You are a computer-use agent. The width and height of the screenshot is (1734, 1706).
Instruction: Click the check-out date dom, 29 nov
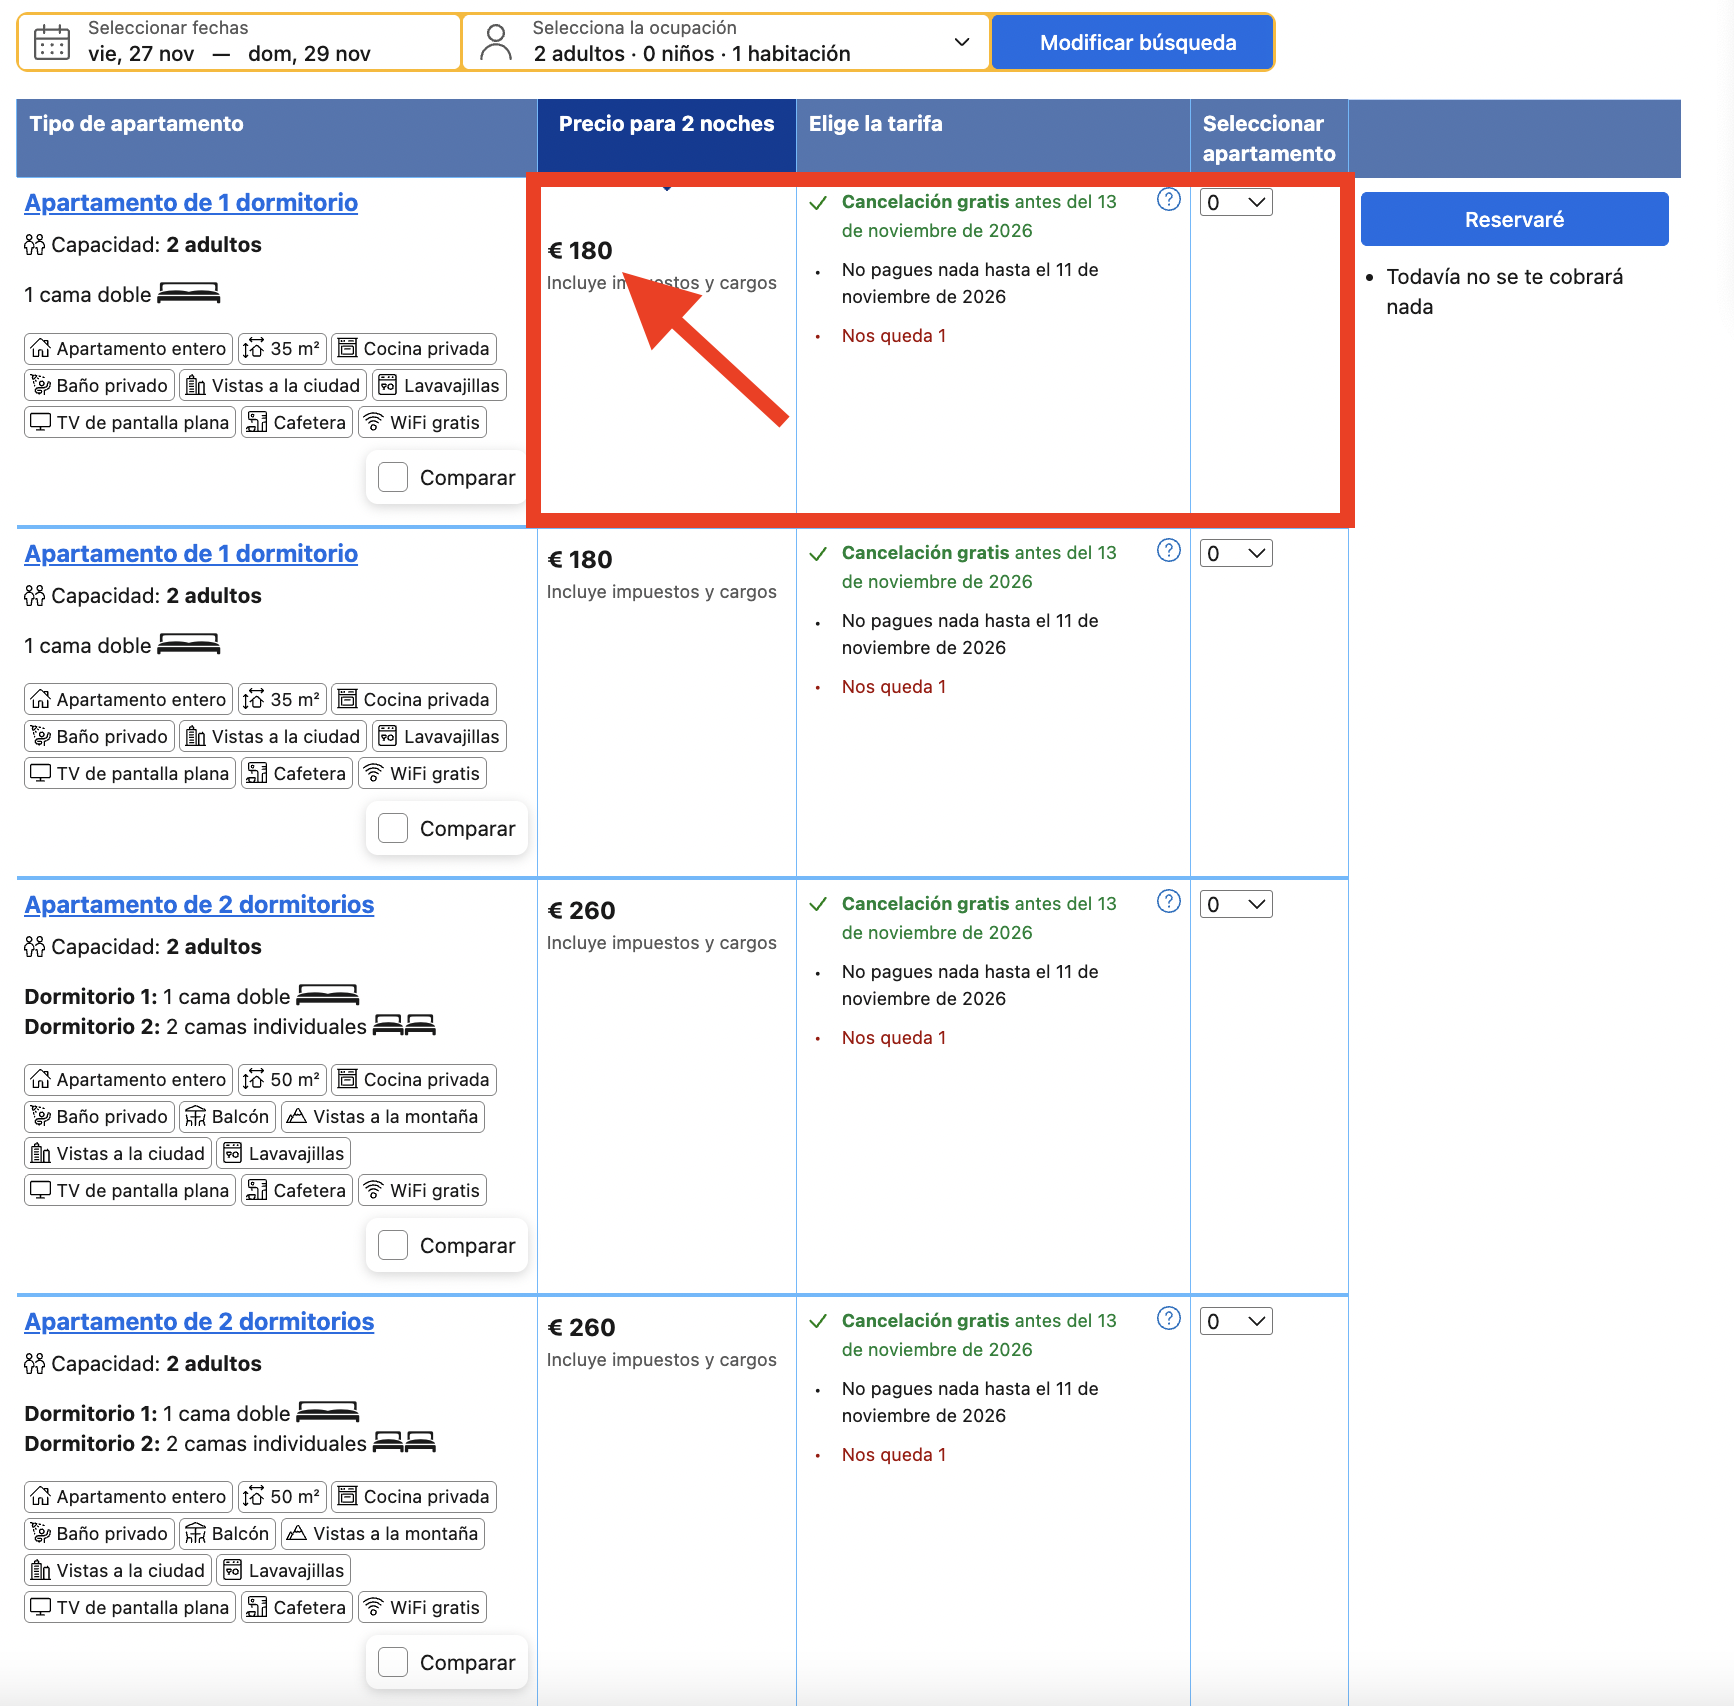tap(309, 54)
